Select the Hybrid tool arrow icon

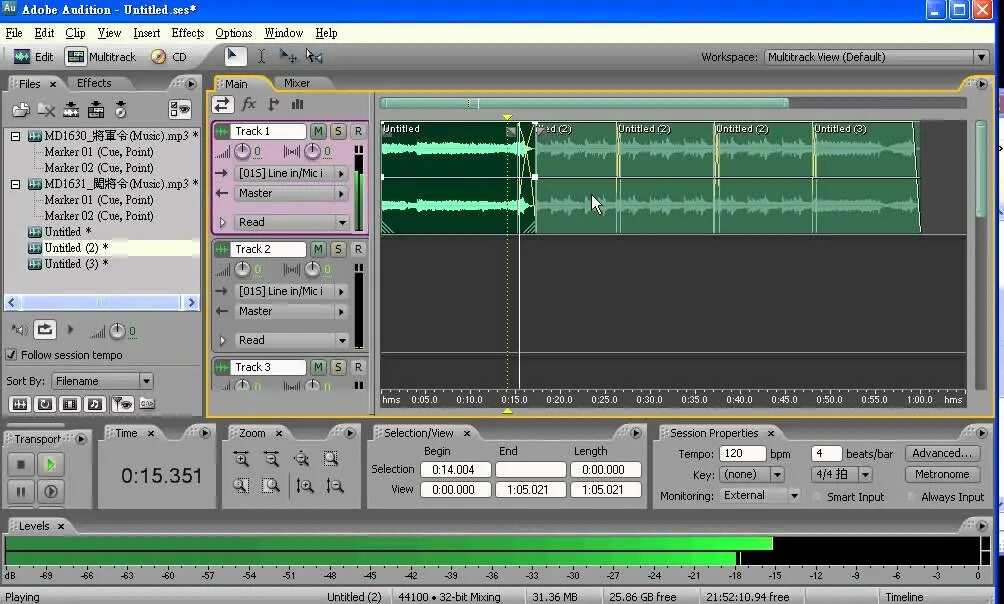235,56
